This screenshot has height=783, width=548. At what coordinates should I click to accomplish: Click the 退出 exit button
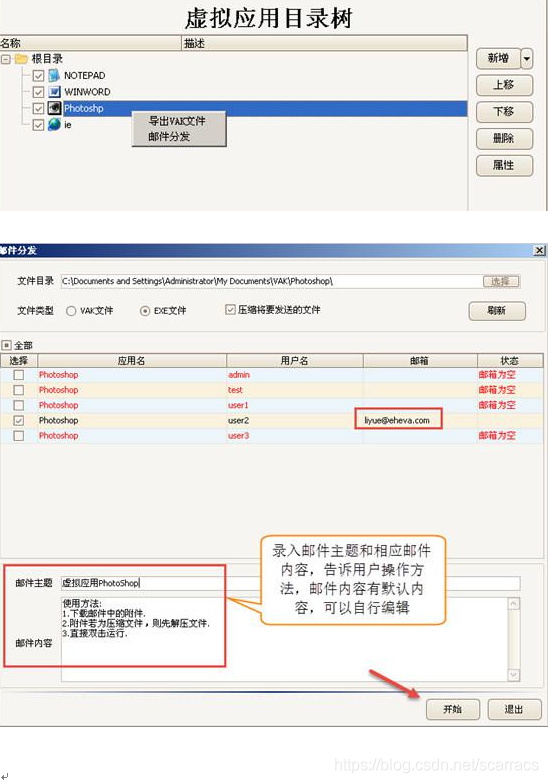coord(514,710)
